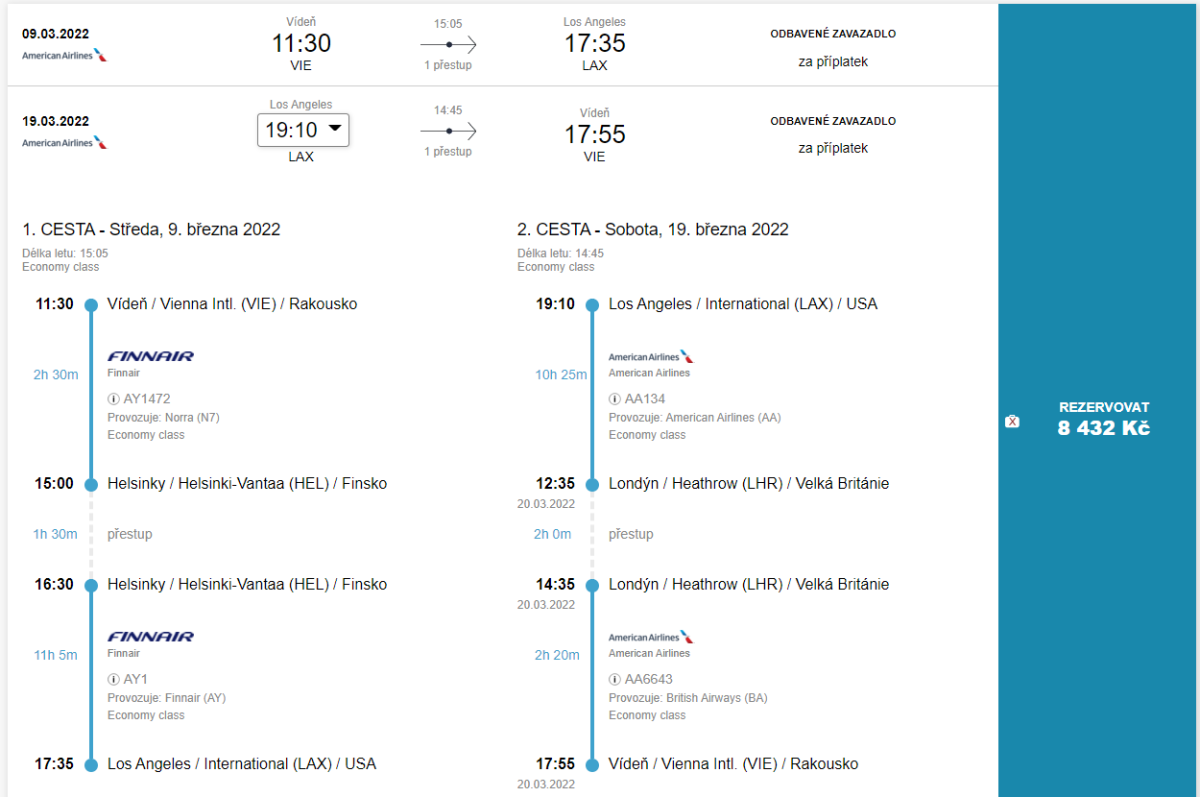The image size is (1200, 797).
Task: Click the Finnair logo on flight AY1
Action: 150,636
